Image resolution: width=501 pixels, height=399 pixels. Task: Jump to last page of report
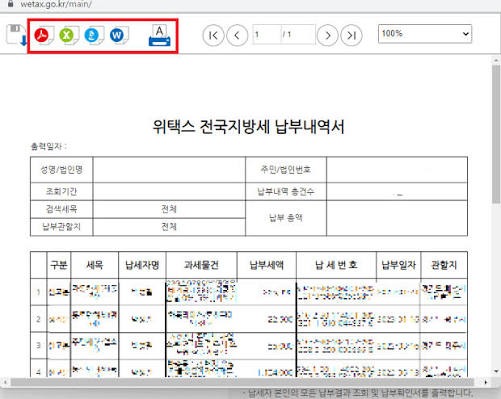pos(351,35)
